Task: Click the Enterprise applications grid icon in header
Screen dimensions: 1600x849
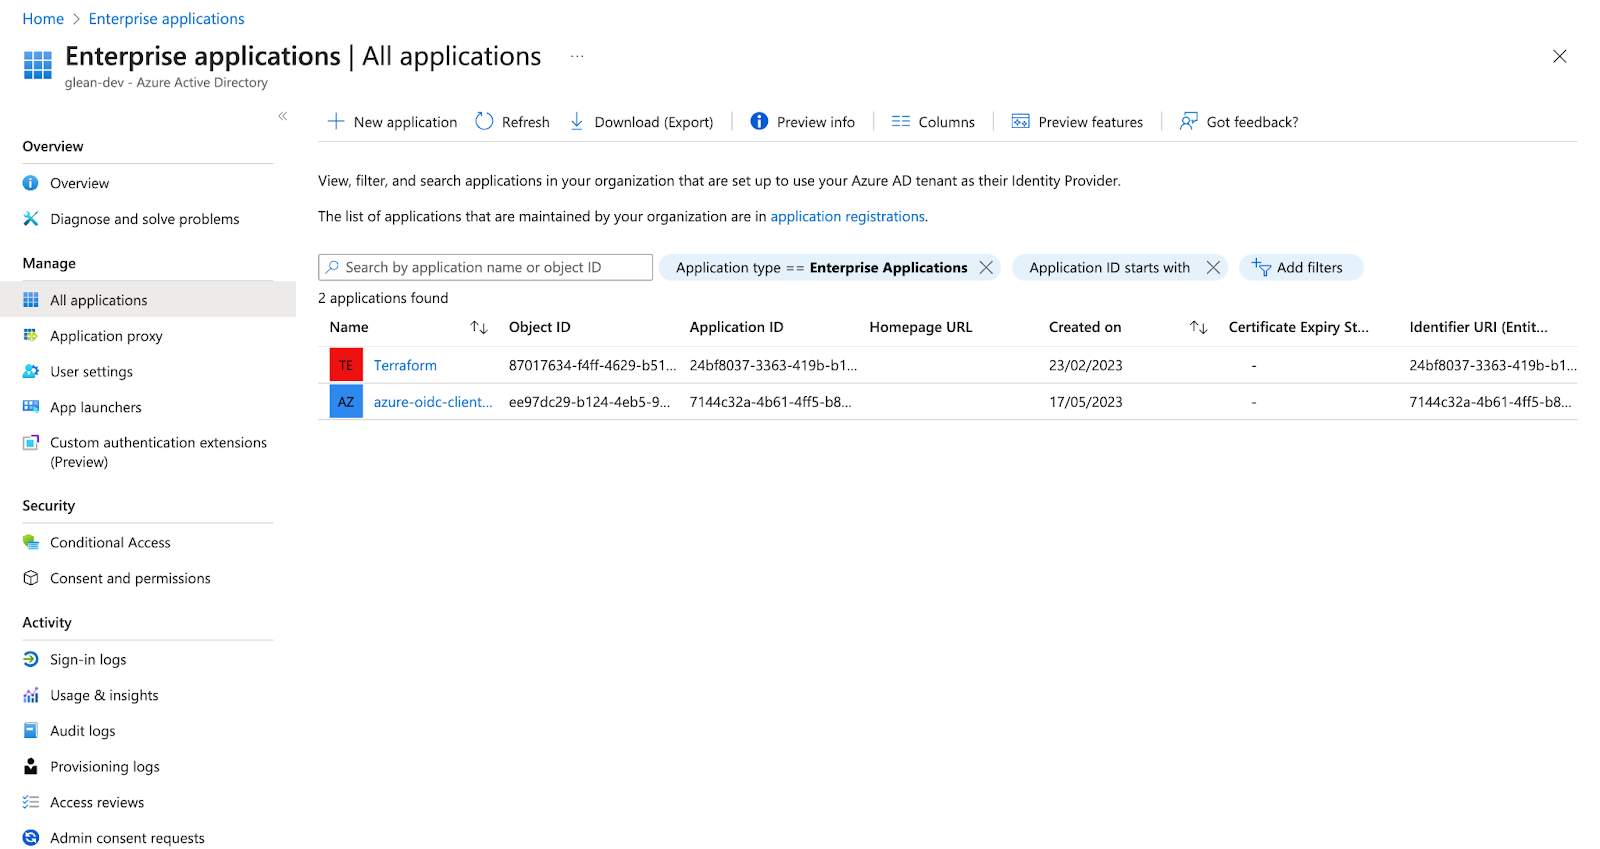Action: [x=38, y=65]
